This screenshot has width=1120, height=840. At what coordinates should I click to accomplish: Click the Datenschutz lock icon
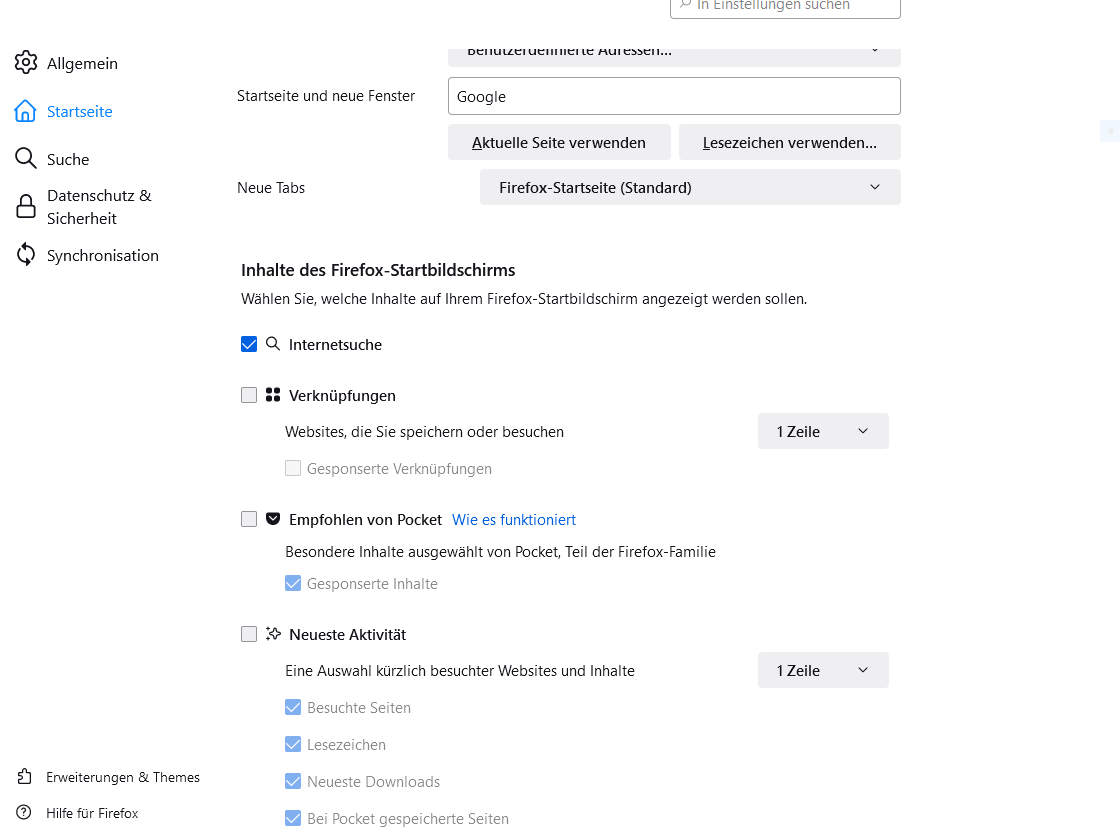pos(26,207)
